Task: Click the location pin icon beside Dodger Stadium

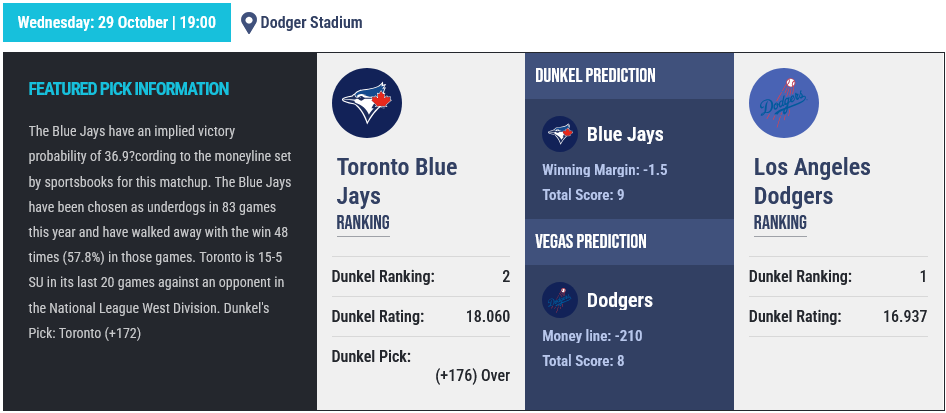Action: pos(249,22)
